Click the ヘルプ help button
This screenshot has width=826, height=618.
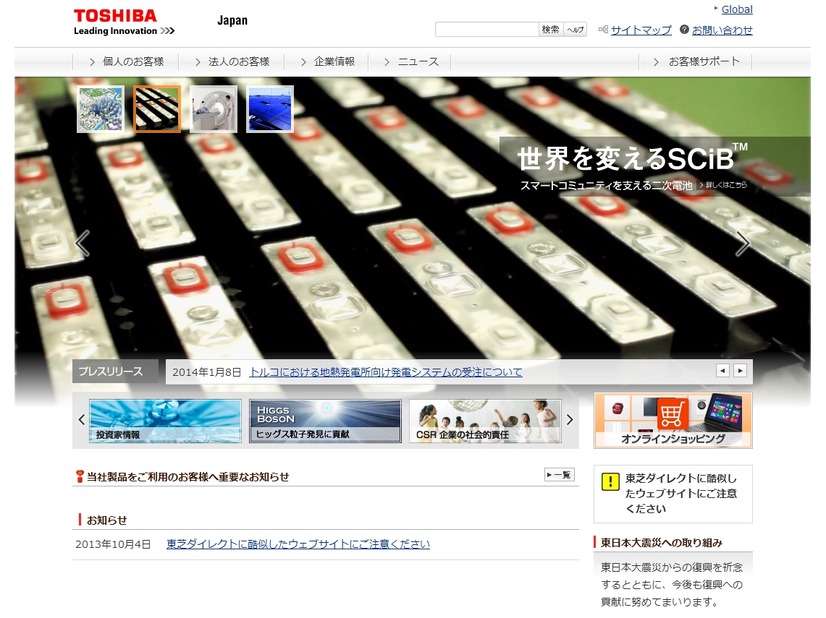pyautogui.click(x=575, y=30)
